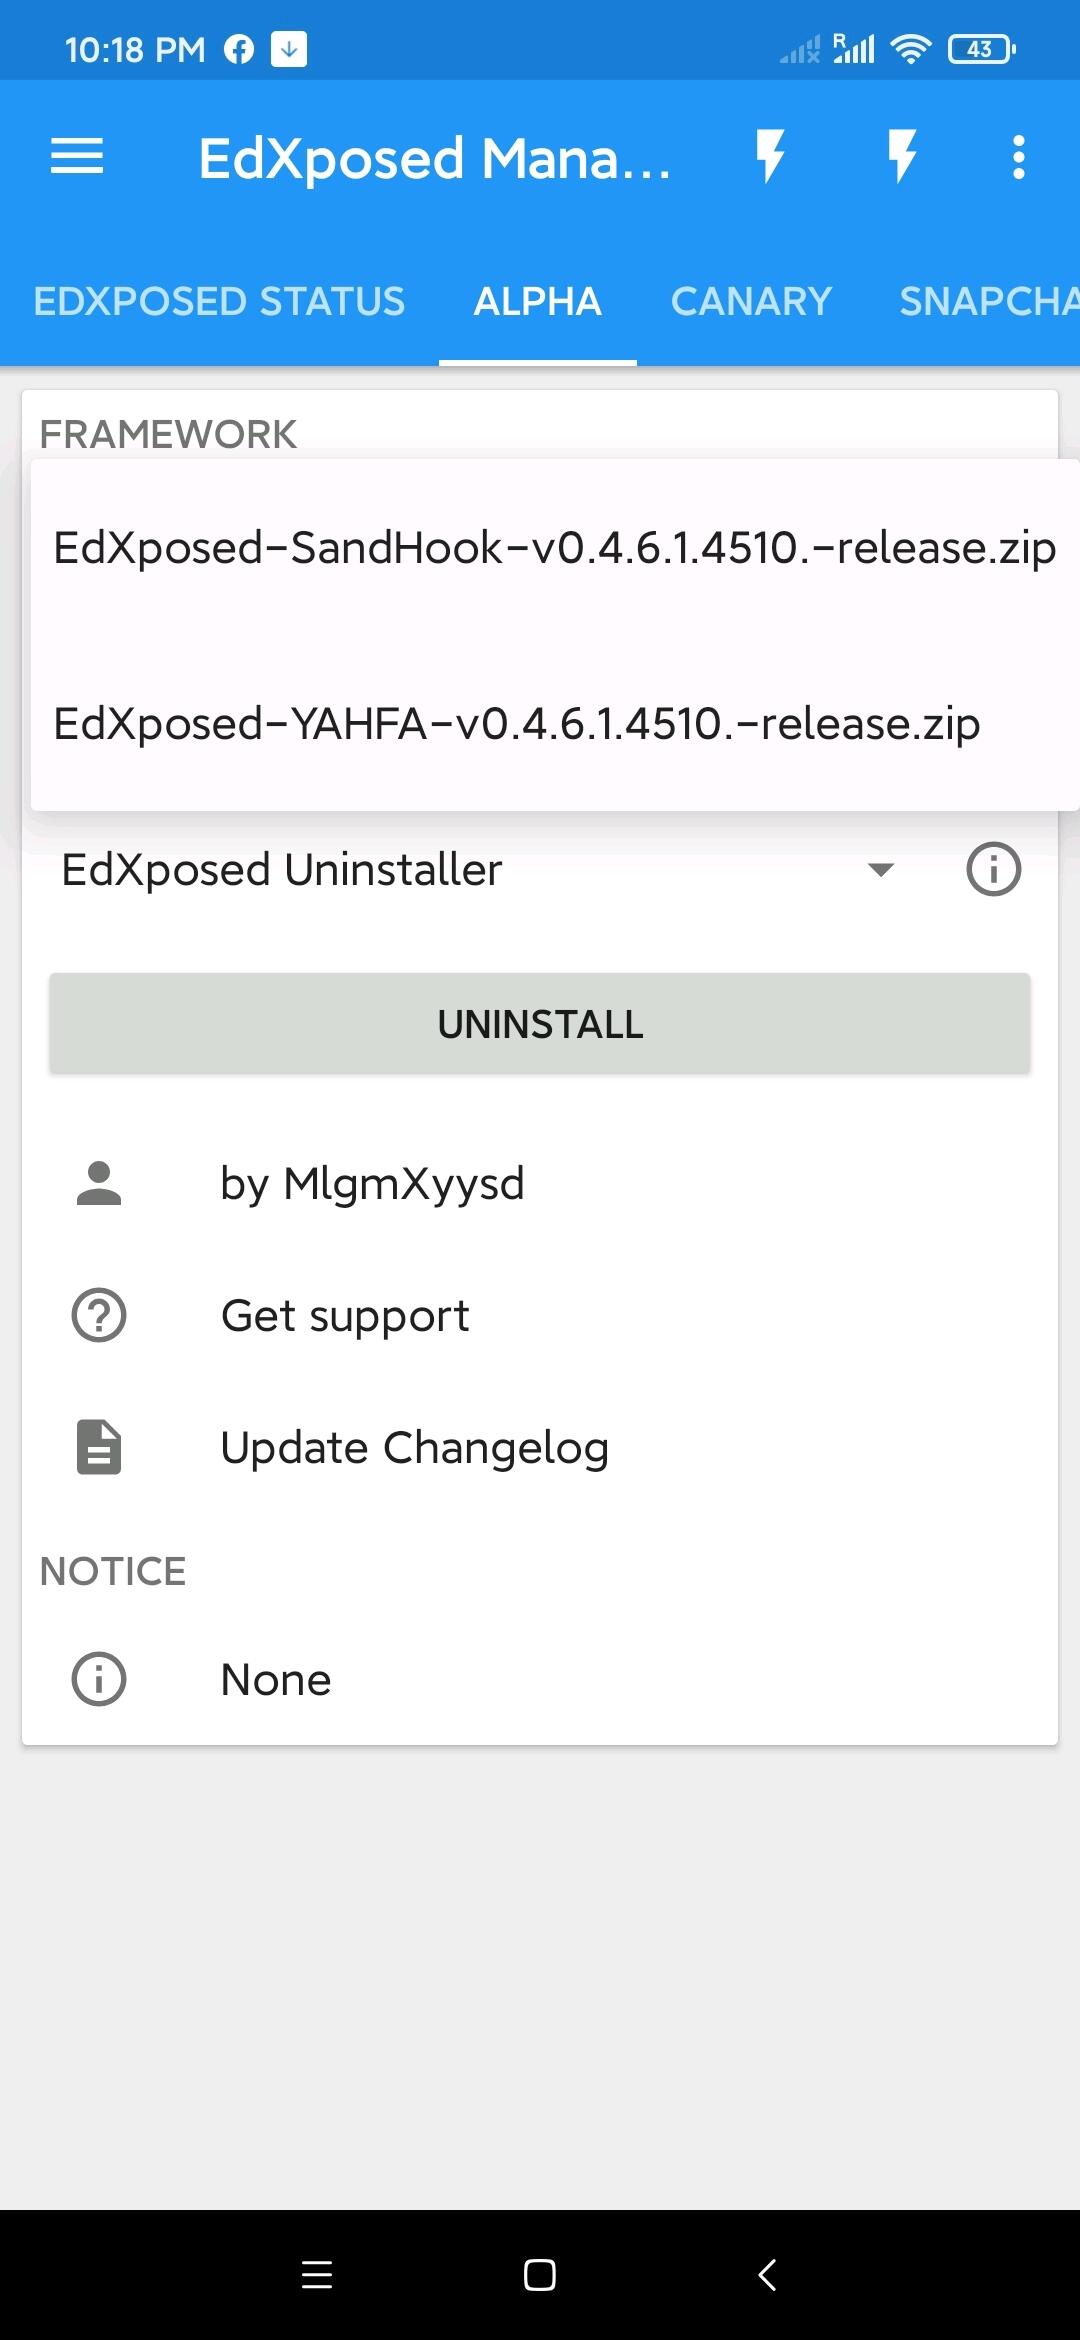Choose EdXposed-YAHFA release zip option

pos(516,724)
